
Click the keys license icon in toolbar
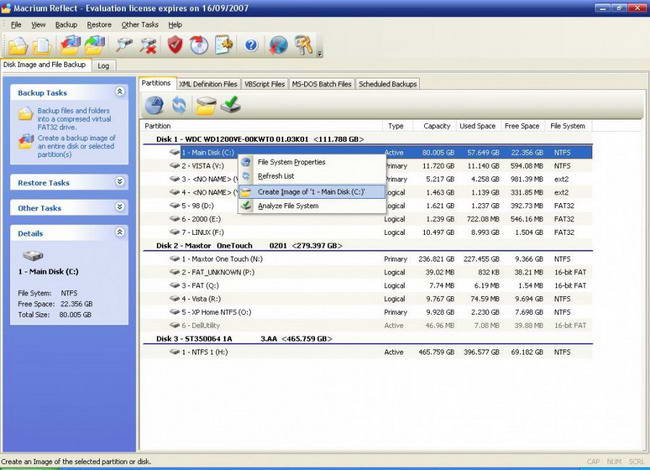pos(305,45)
